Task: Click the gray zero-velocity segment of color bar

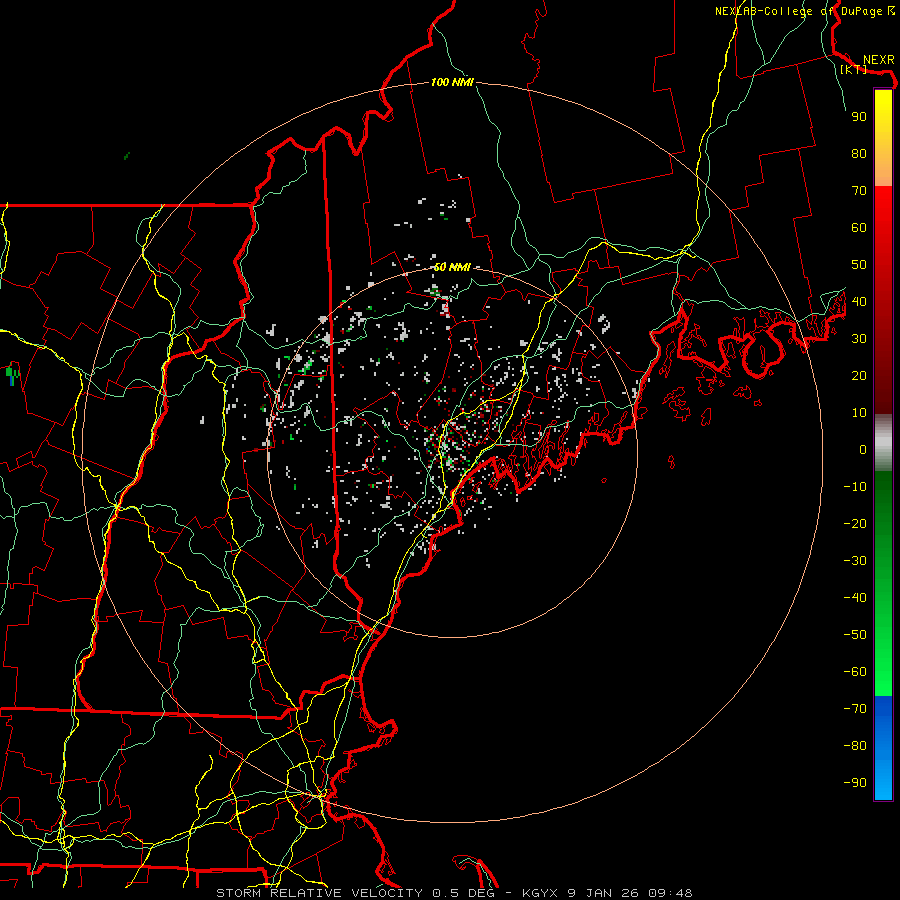Action: click(883, 443)
